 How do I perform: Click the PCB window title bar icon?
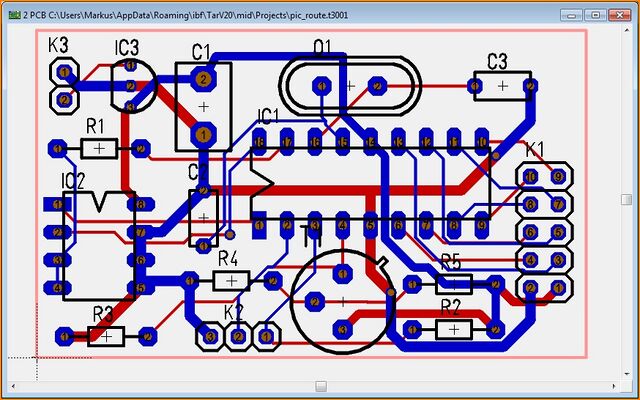coord(15,16)
